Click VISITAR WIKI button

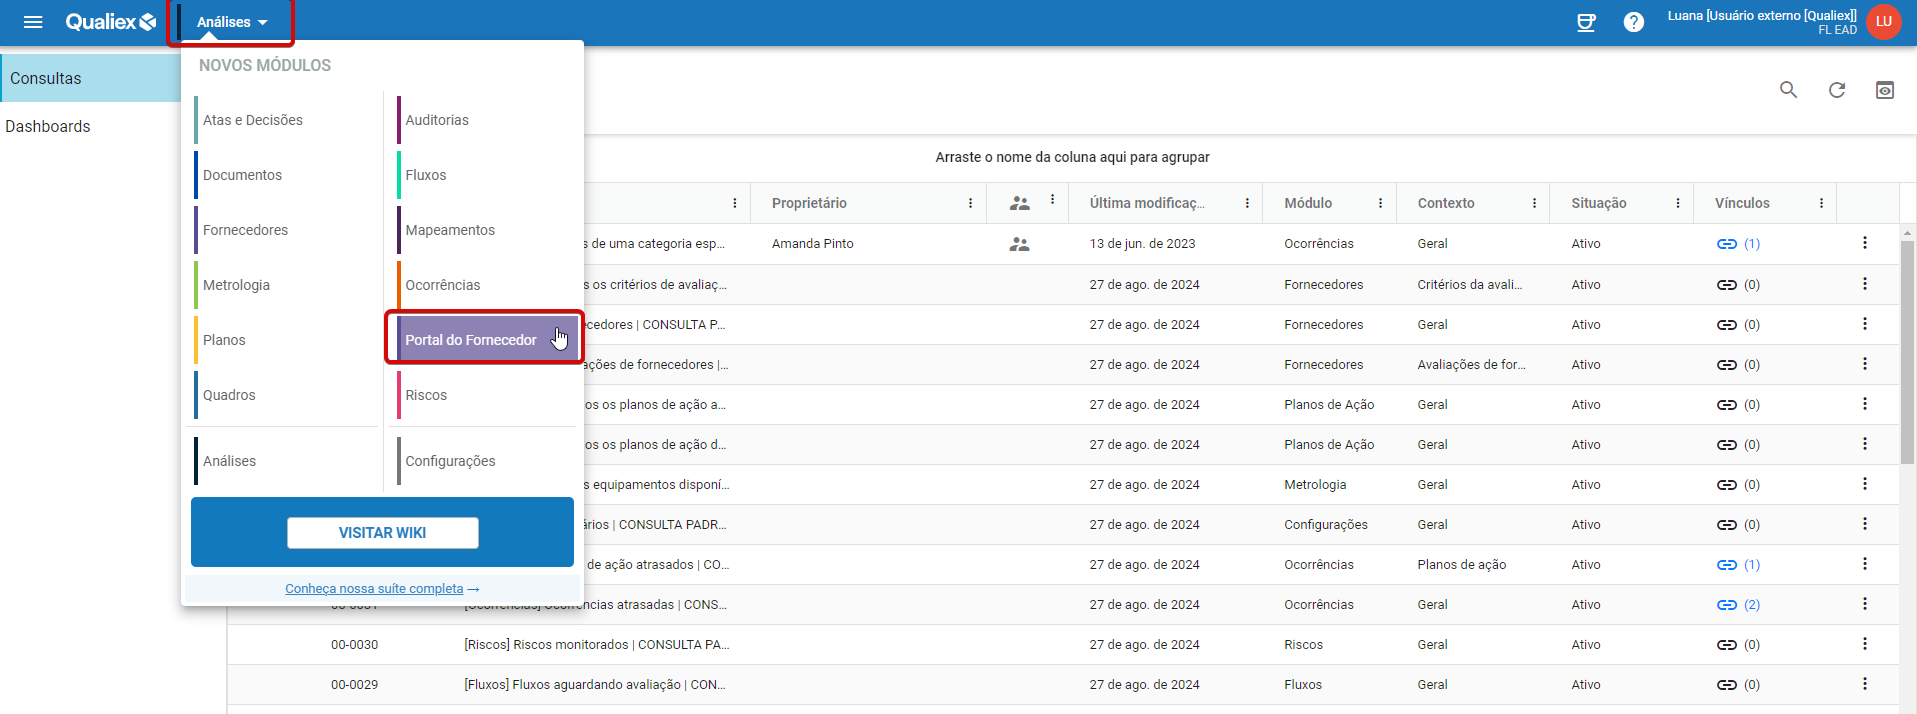coord(383,533)
